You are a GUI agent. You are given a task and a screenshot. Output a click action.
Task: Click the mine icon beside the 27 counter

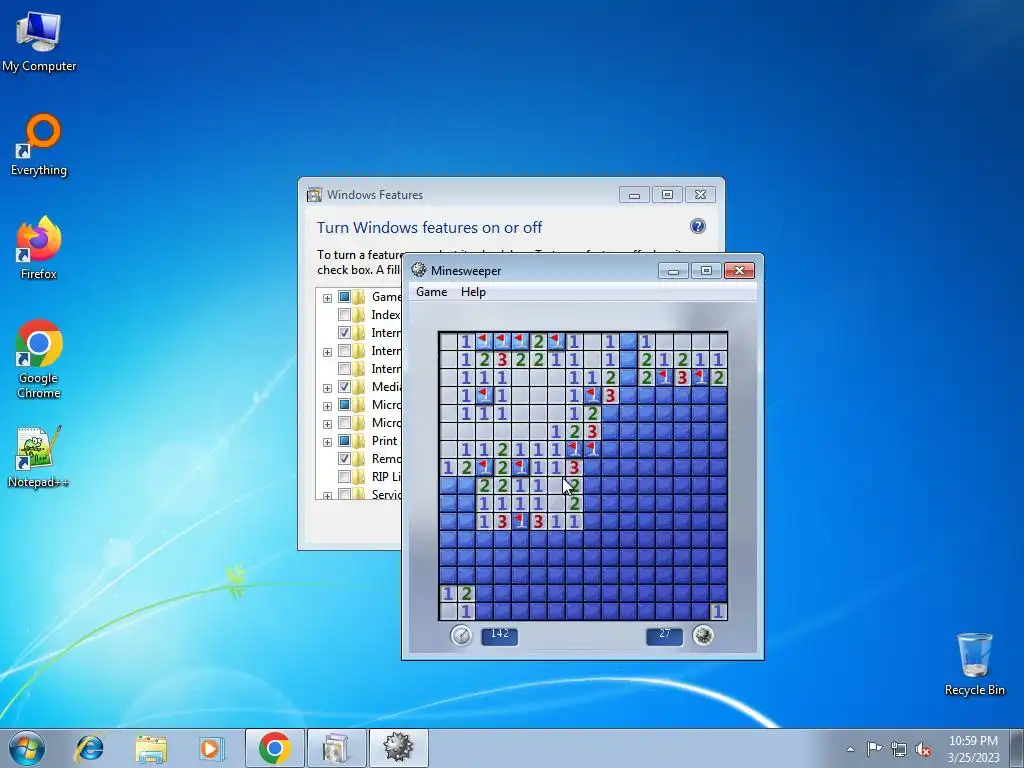(703, 635)
